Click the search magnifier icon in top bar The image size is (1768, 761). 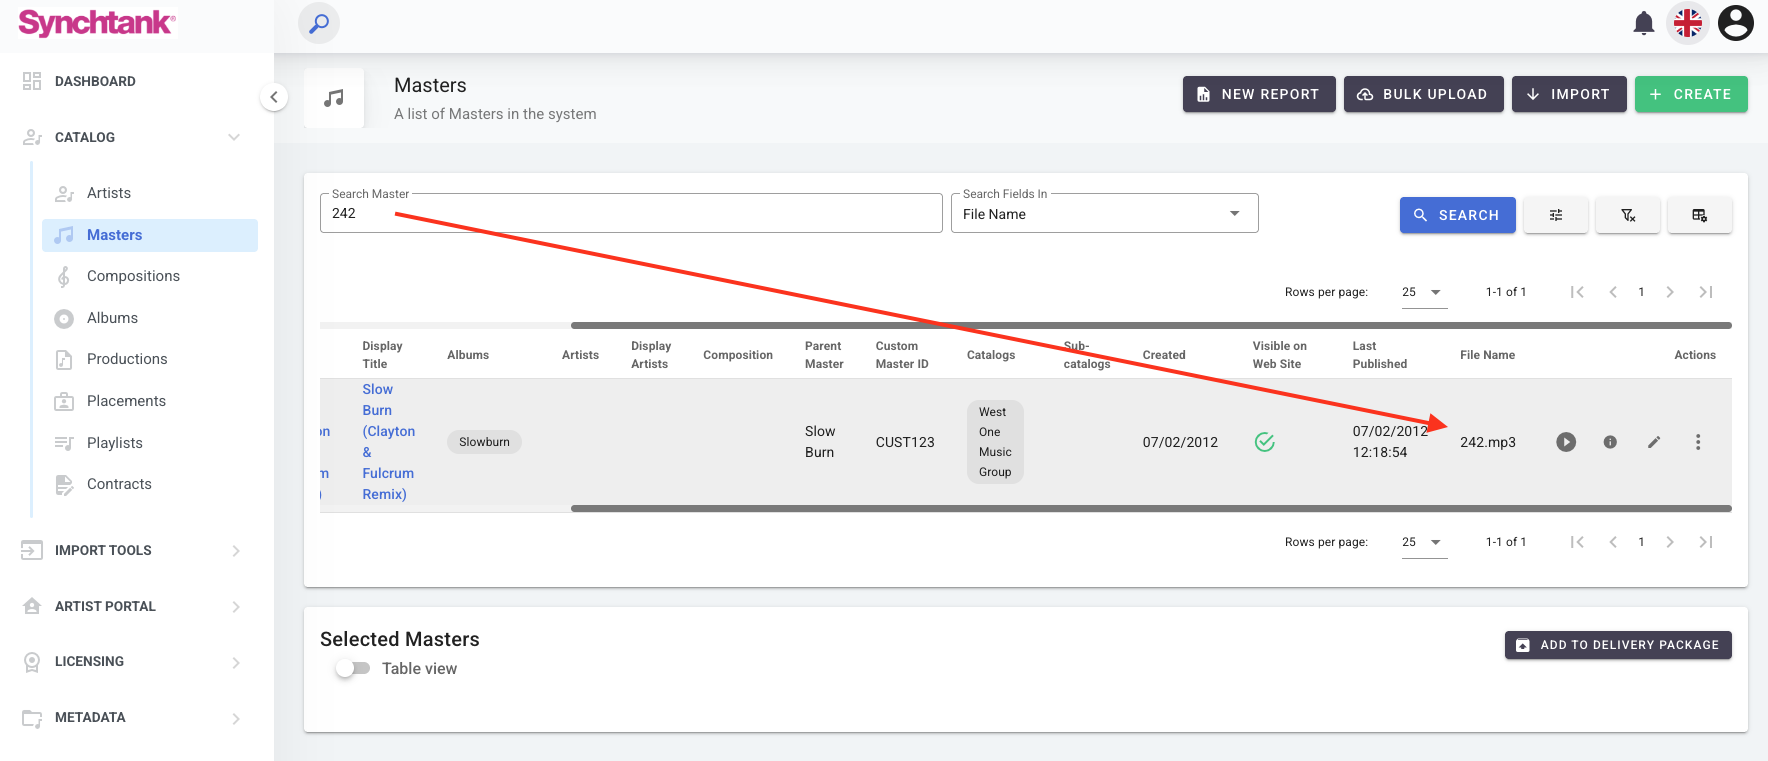point(319,23)
